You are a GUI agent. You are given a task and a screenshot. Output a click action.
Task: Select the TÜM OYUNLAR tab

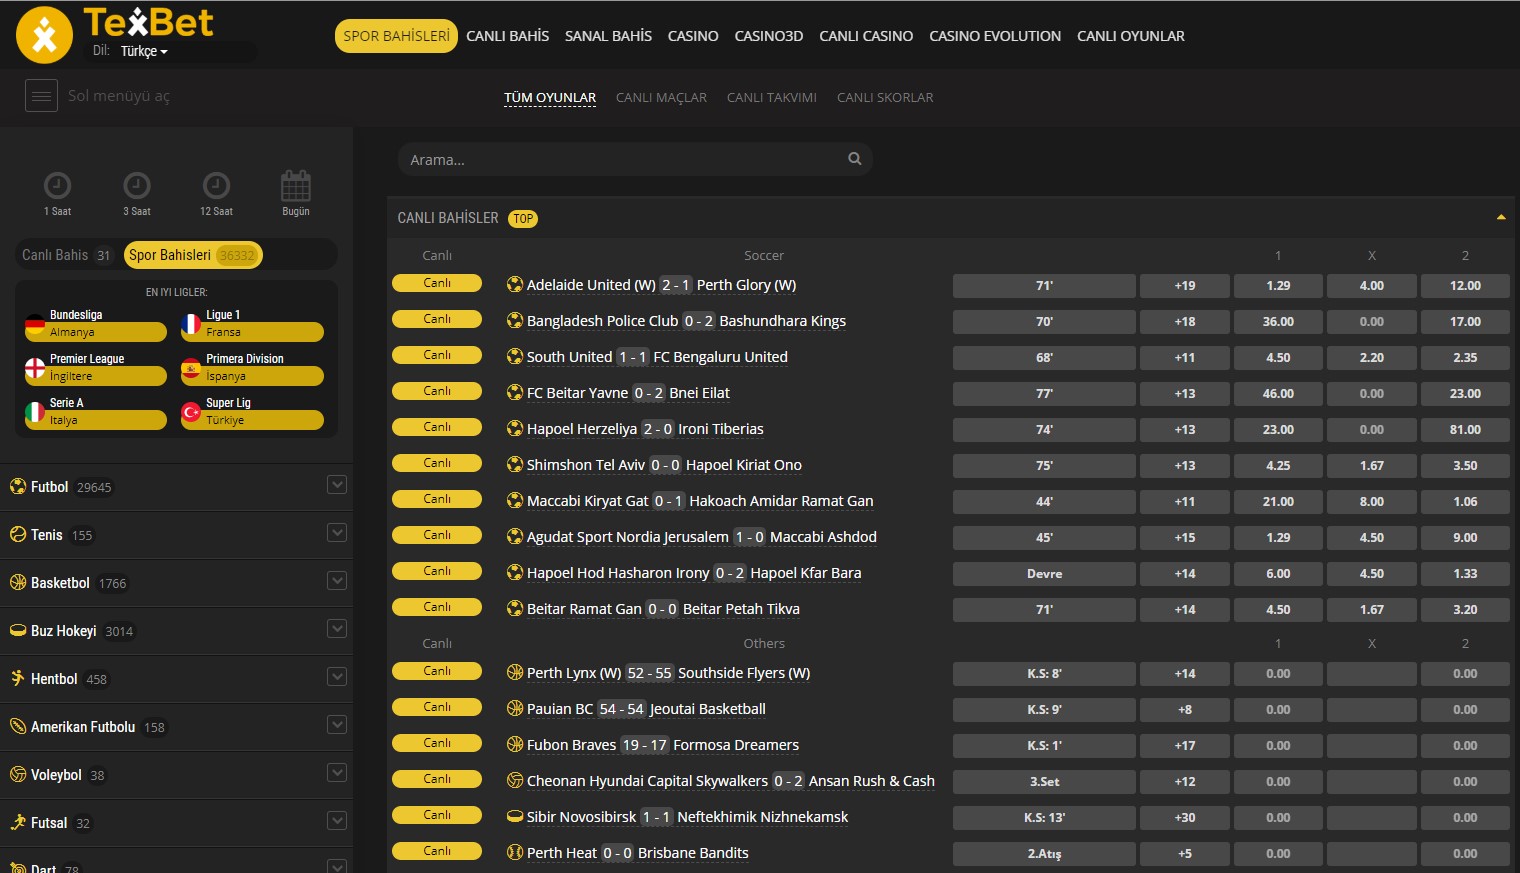point(550,98)
